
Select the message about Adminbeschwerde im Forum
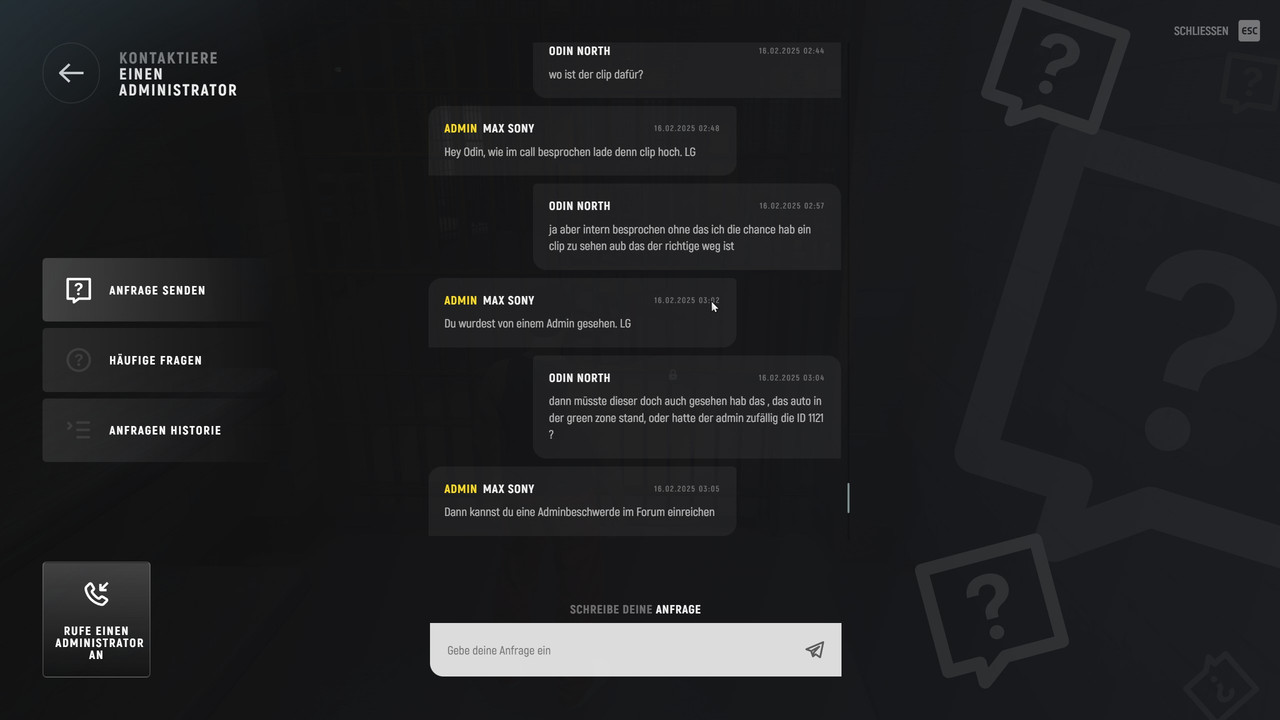[583, 501]
